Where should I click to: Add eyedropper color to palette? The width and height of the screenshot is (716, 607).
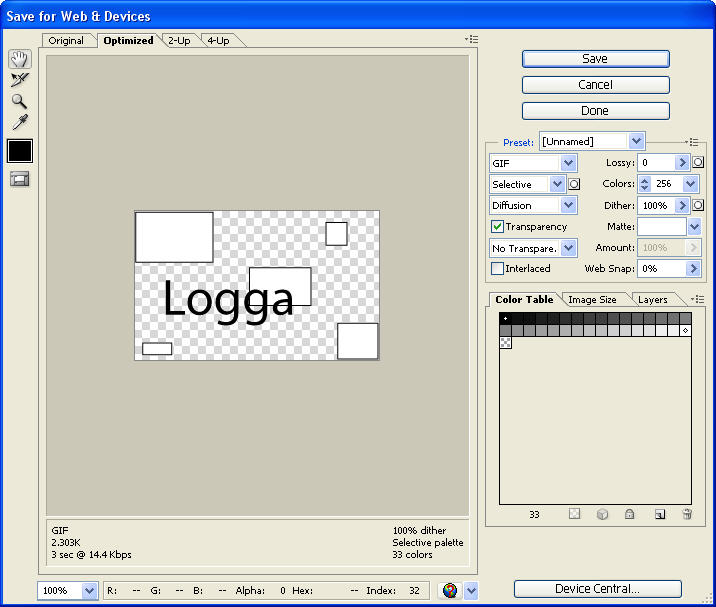[660, 514]
